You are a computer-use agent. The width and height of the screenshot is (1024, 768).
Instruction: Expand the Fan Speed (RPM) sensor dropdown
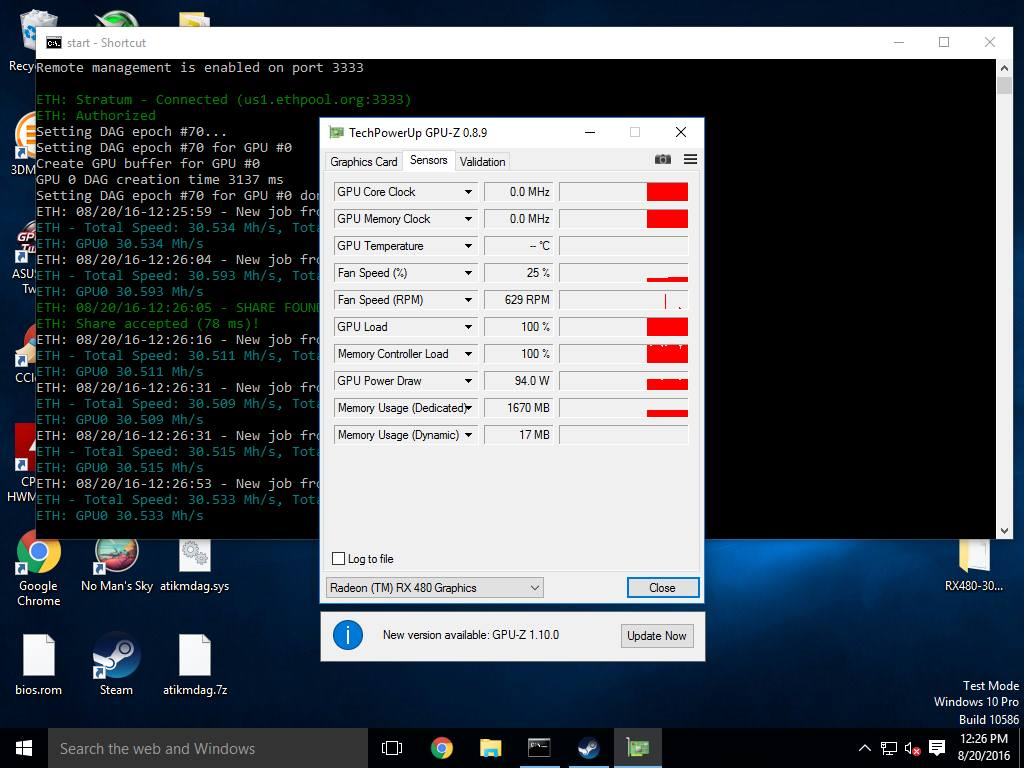tap(468, 300)
